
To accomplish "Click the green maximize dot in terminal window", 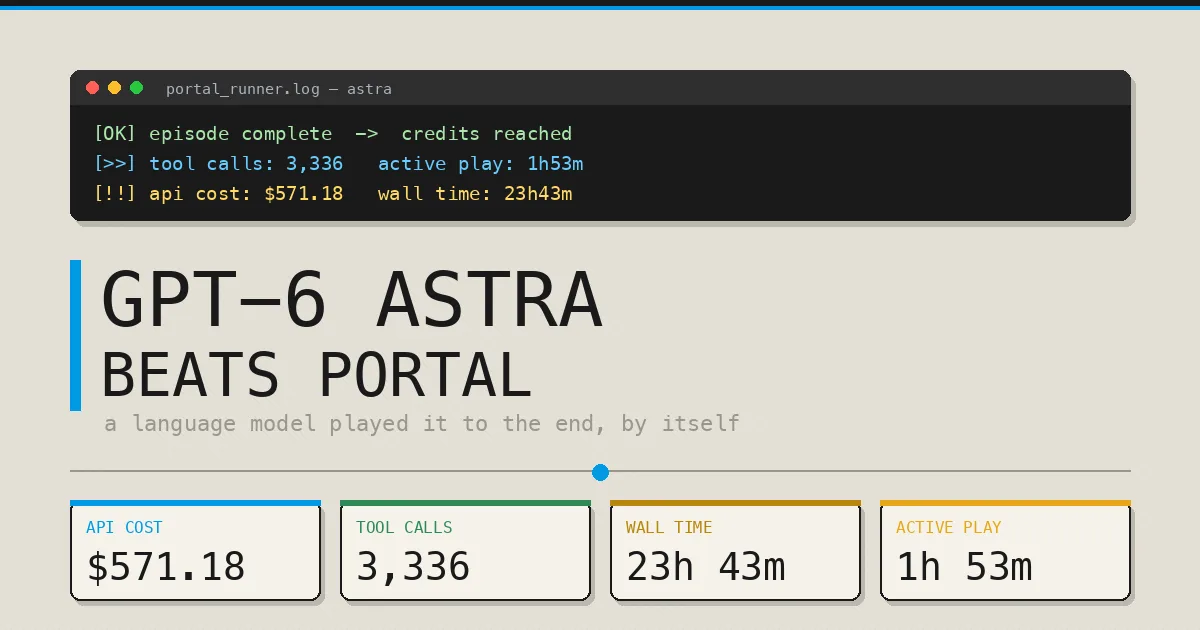I will coord(136,88).
